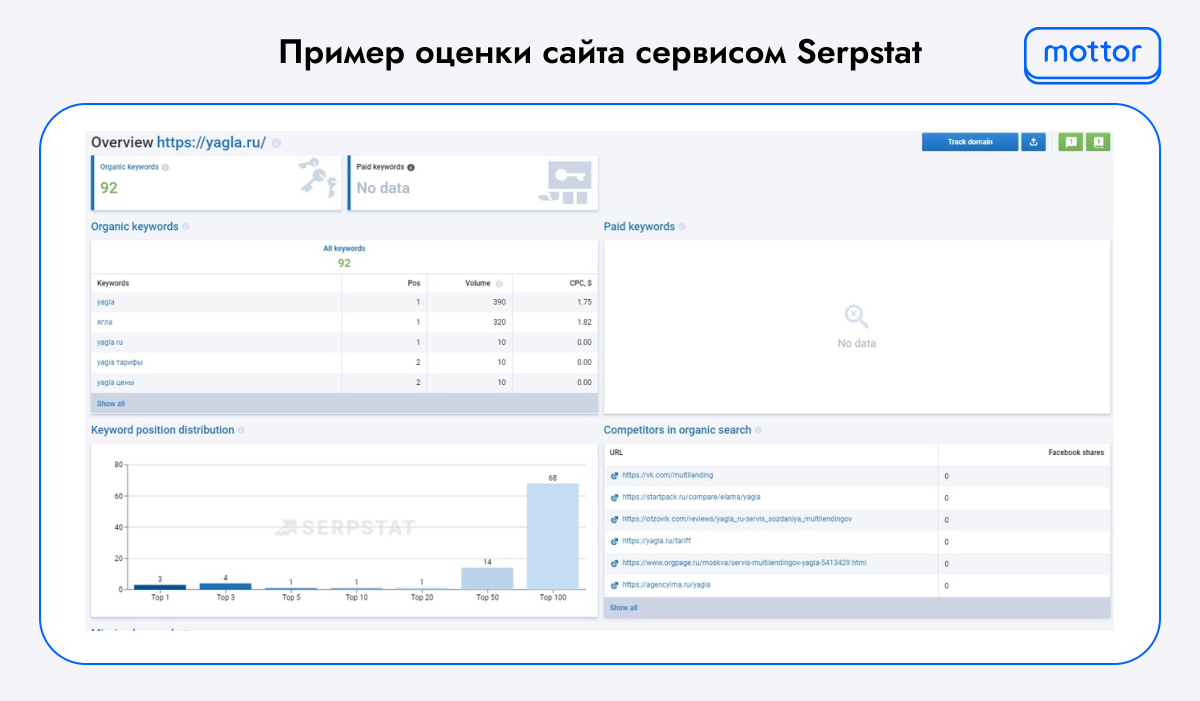Click the All keywords link

click(344, 248)
